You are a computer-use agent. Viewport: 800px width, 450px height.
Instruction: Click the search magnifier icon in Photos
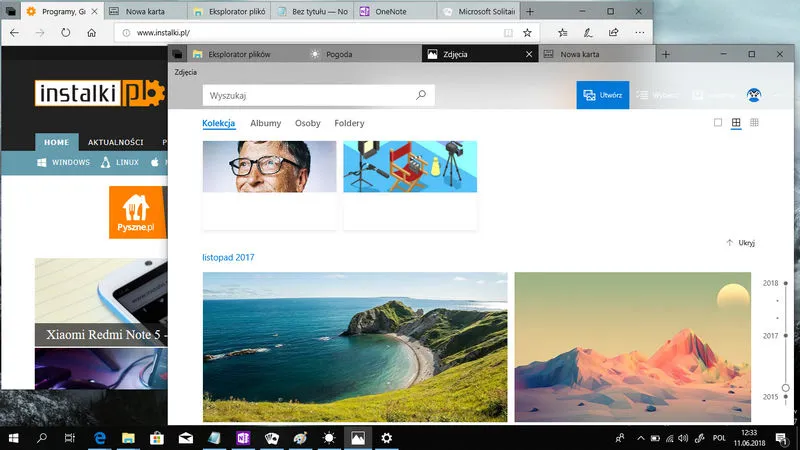(421, 95)
